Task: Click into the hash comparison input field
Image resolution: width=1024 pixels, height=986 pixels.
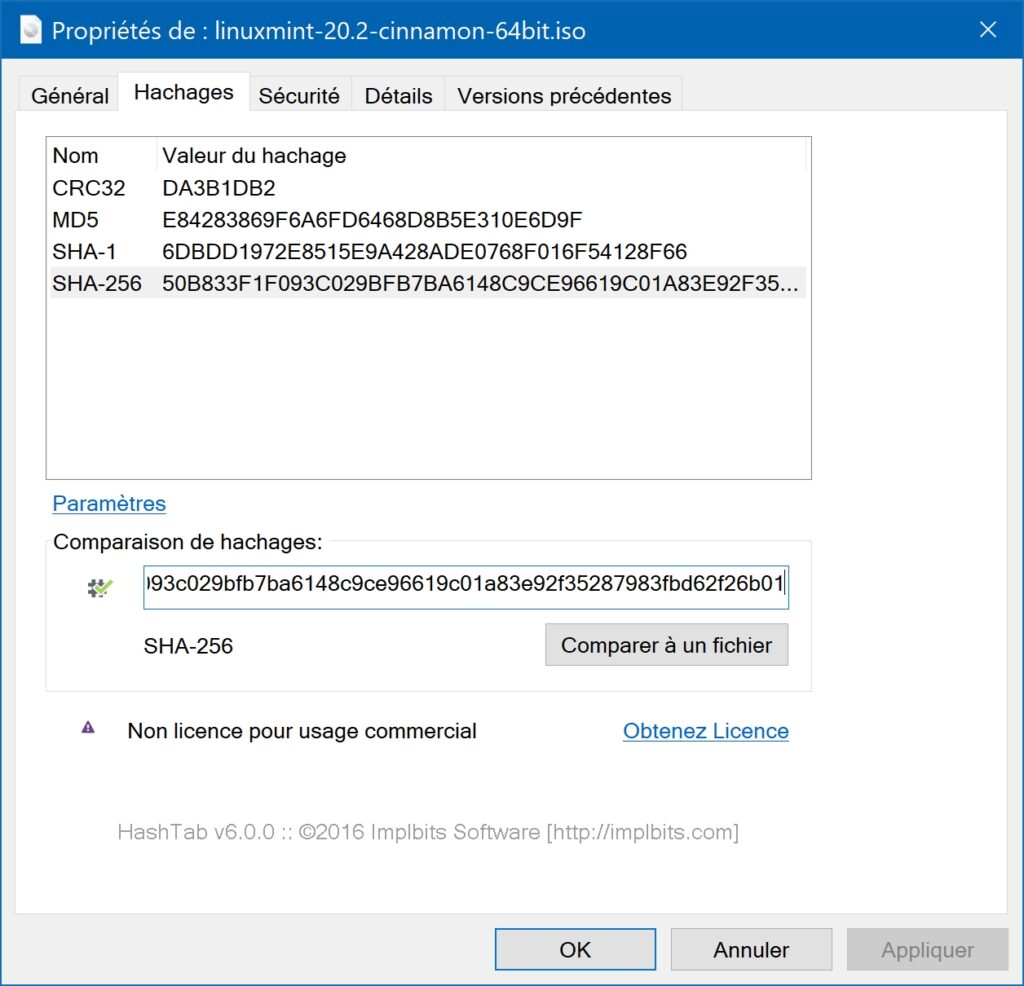Action: click(466, 588)
